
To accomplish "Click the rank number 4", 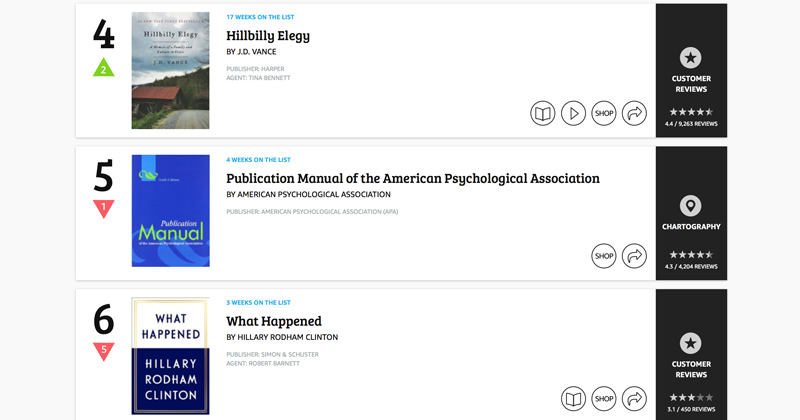I will pos(104,35).
